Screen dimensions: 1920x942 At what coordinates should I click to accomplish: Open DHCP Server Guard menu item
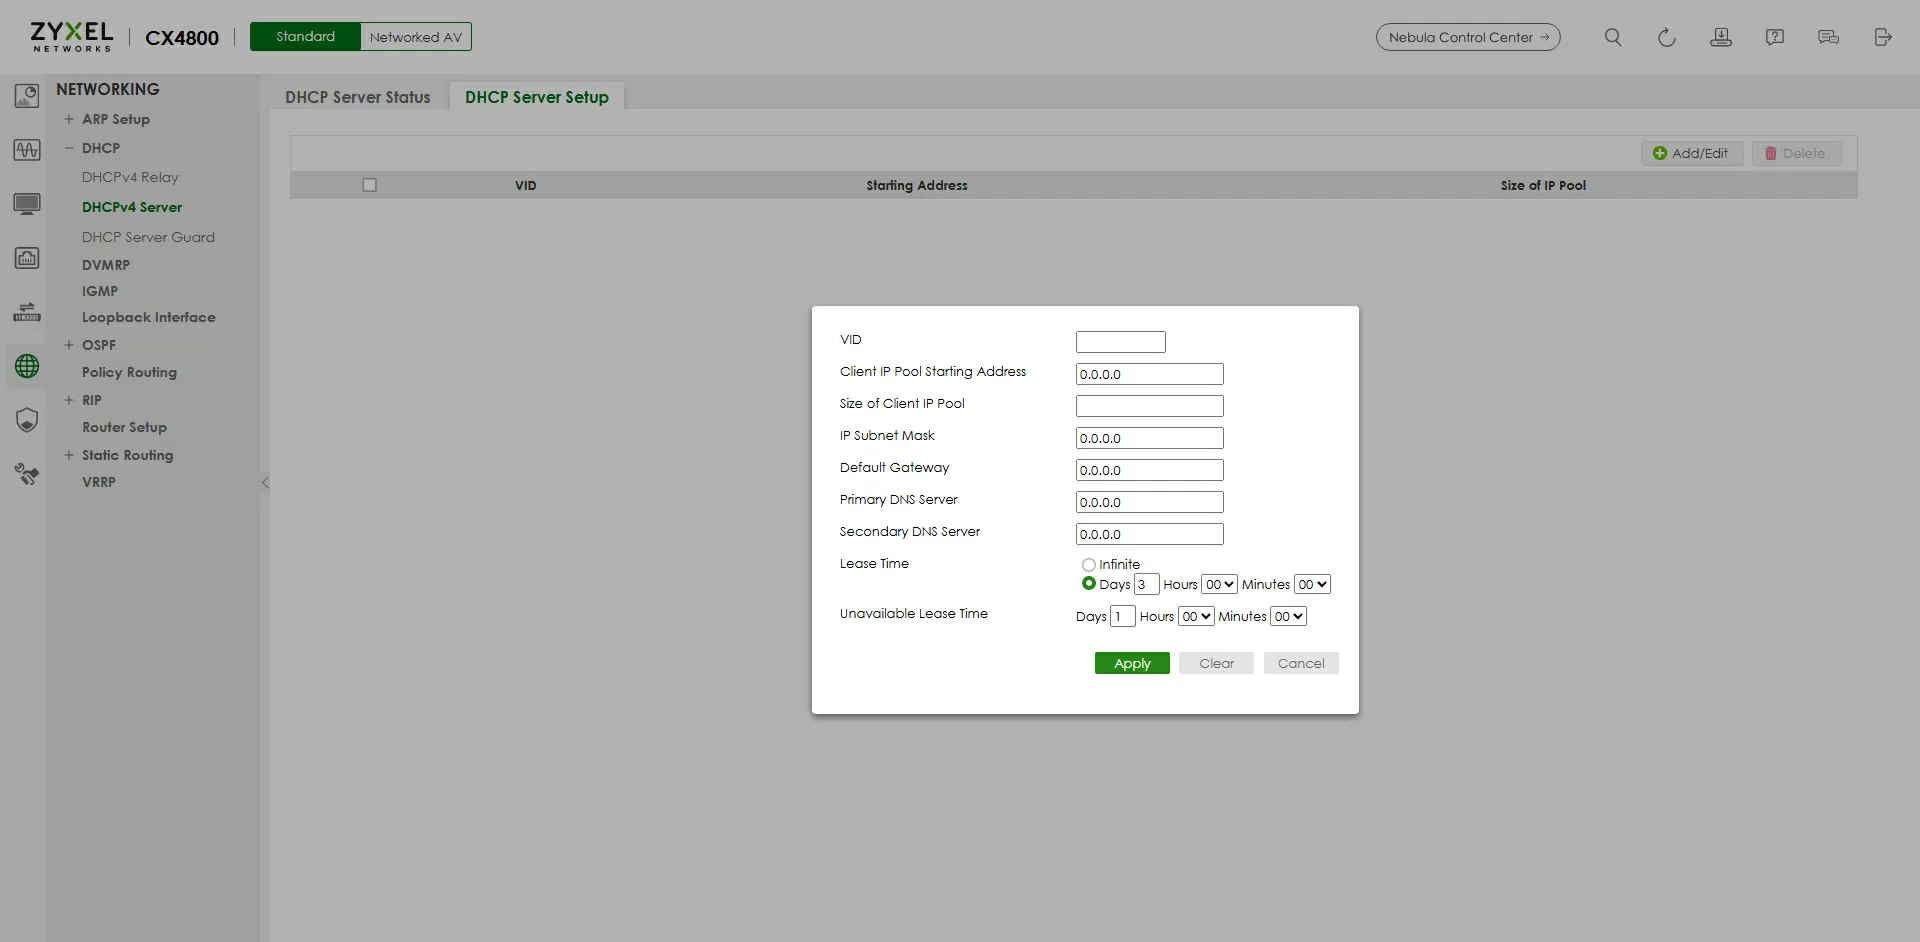point(148,237)
